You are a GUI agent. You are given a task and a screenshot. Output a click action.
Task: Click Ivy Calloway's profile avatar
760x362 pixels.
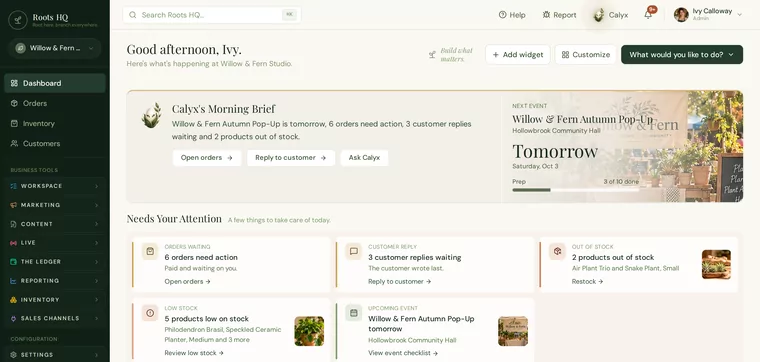click(681, 15)
